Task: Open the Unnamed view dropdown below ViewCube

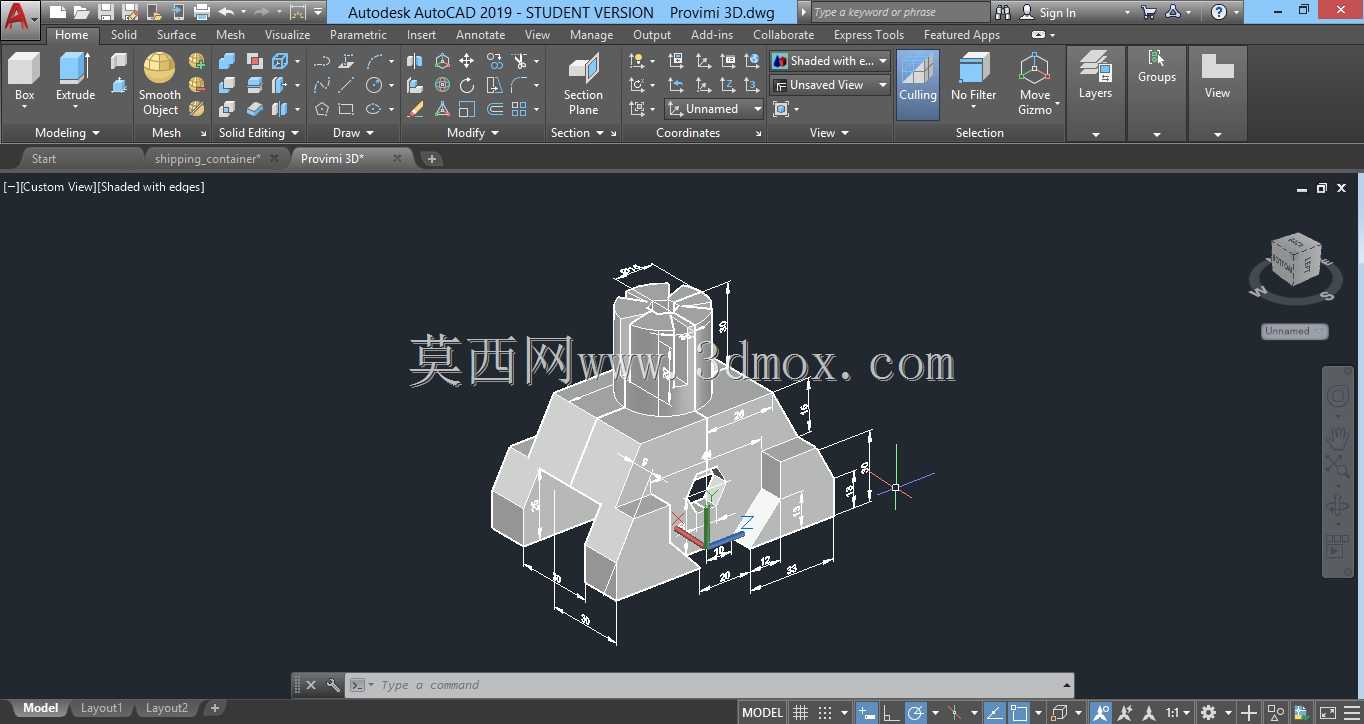Action: point(1295,331)
